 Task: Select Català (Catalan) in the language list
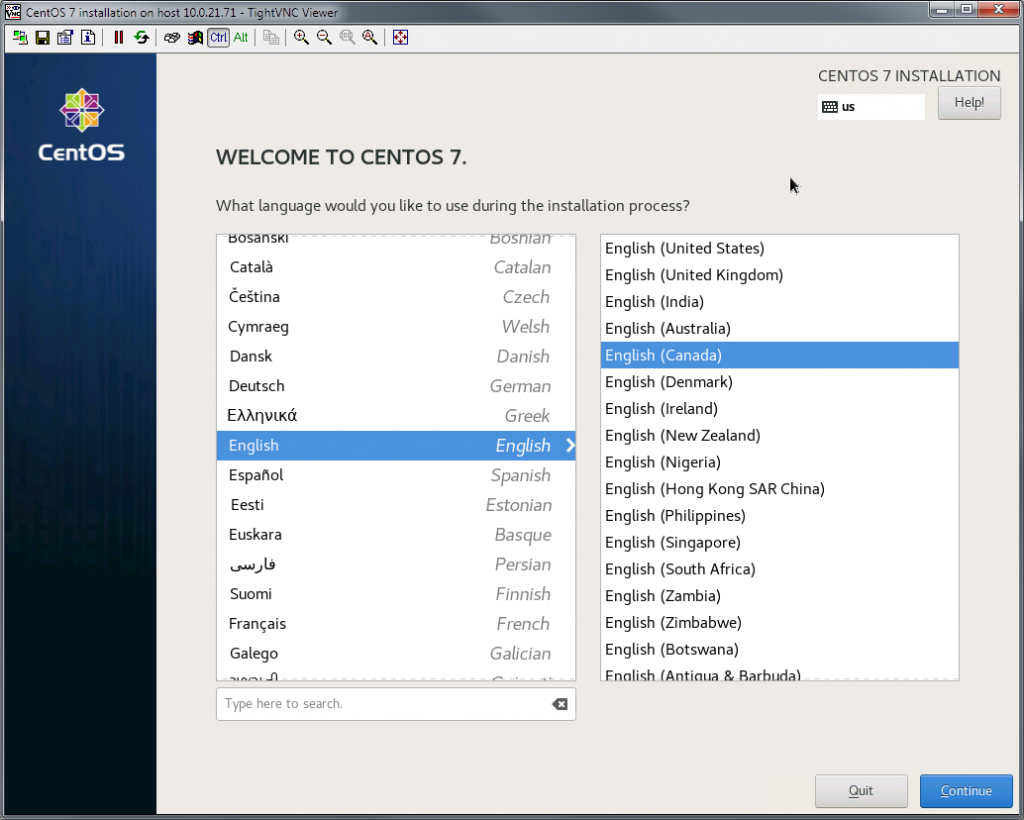click(396, 267)
